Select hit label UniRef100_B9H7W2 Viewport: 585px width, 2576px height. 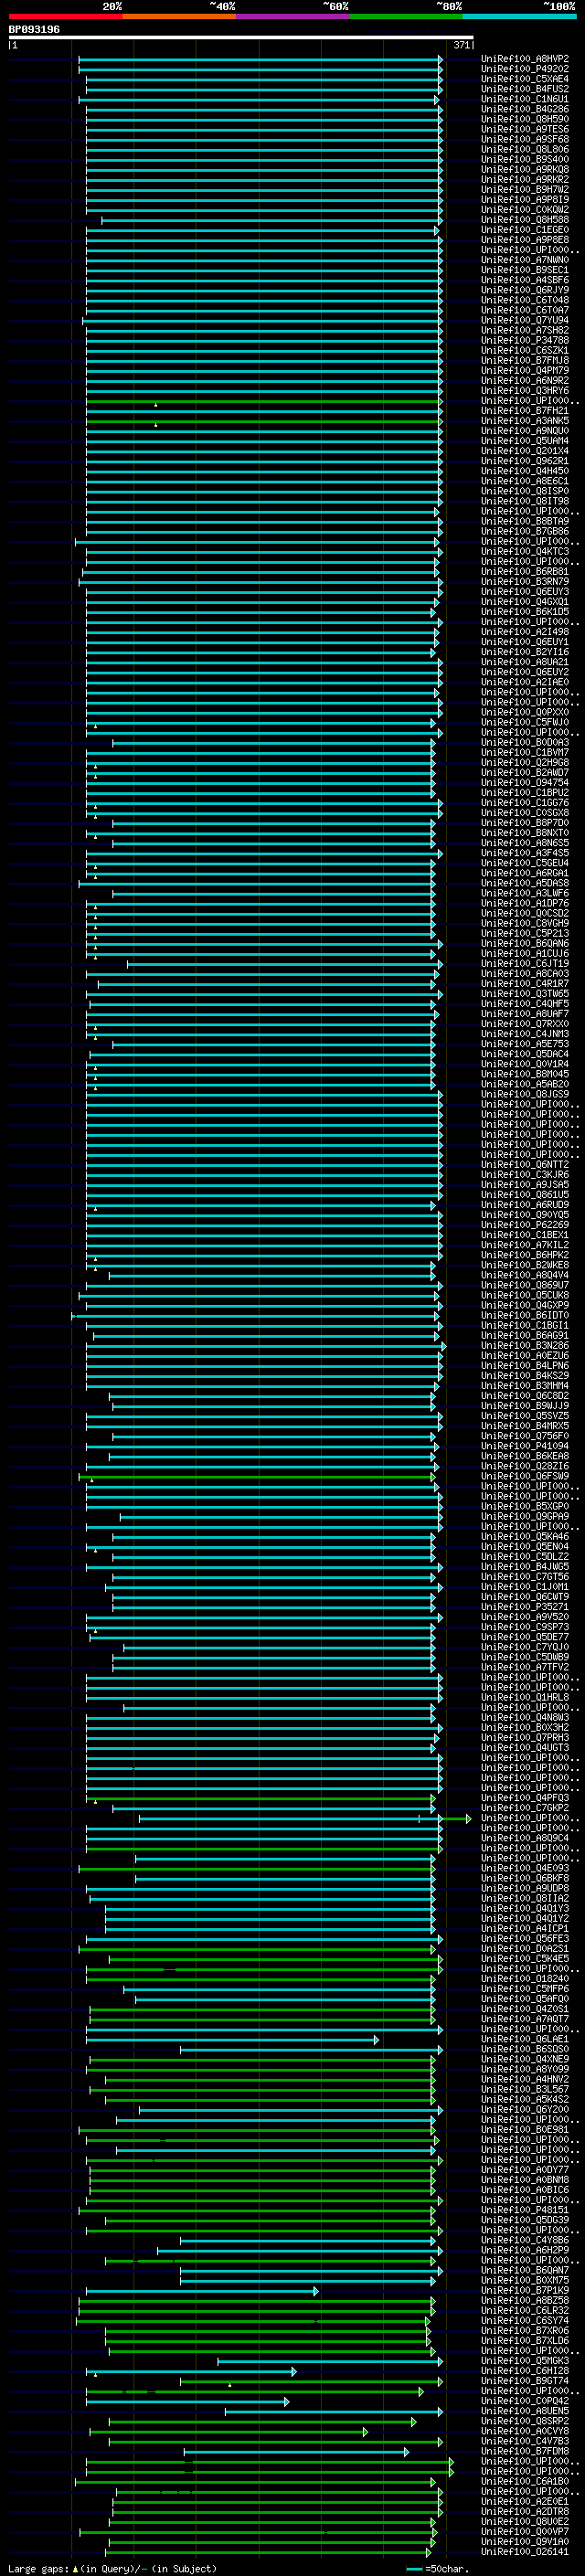tap(525, 190)
